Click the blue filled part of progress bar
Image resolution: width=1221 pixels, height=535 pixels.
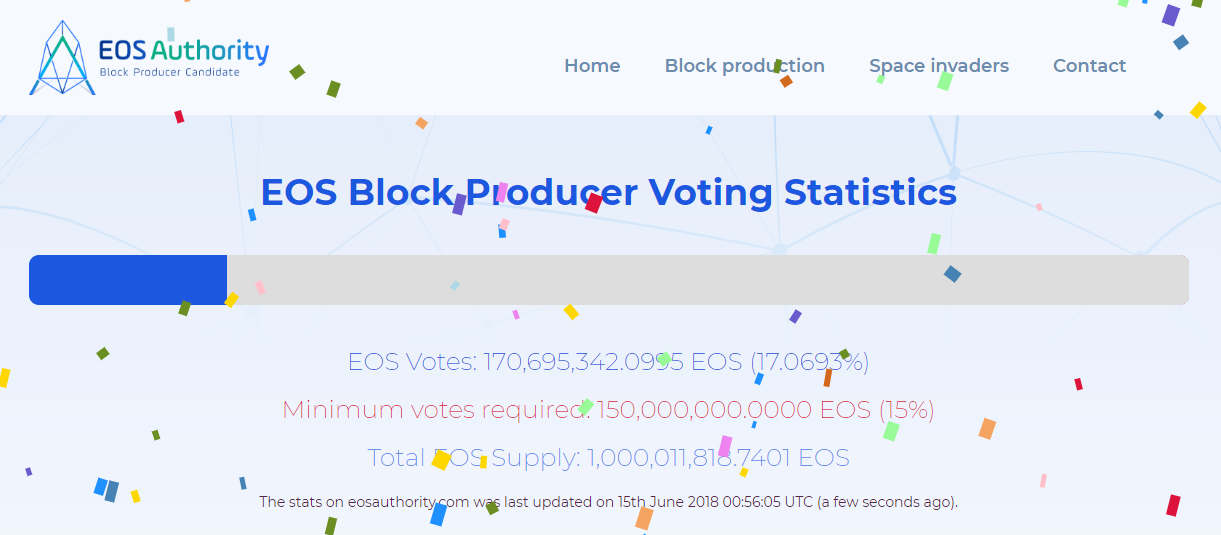[128, 280]
